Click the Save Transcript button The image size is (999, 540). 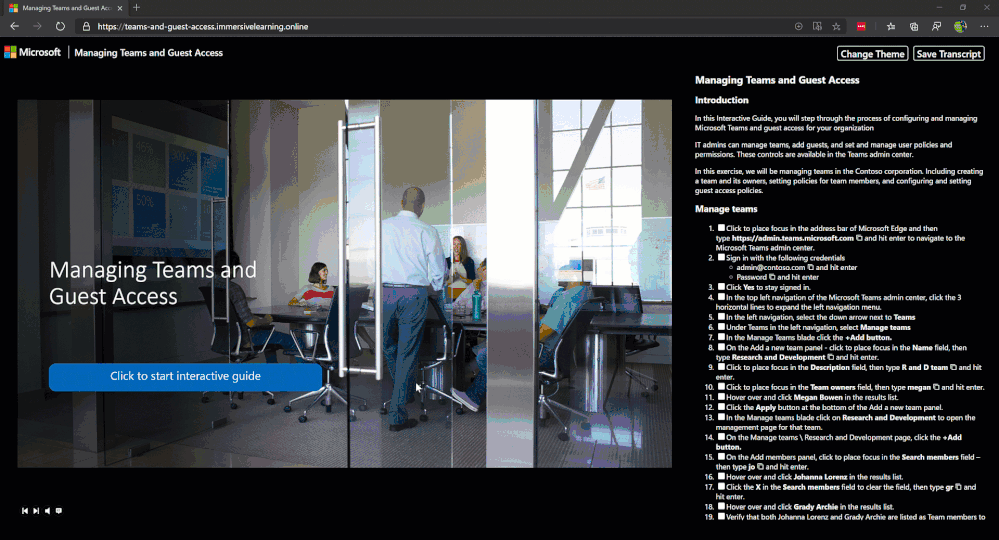point(949,53)
